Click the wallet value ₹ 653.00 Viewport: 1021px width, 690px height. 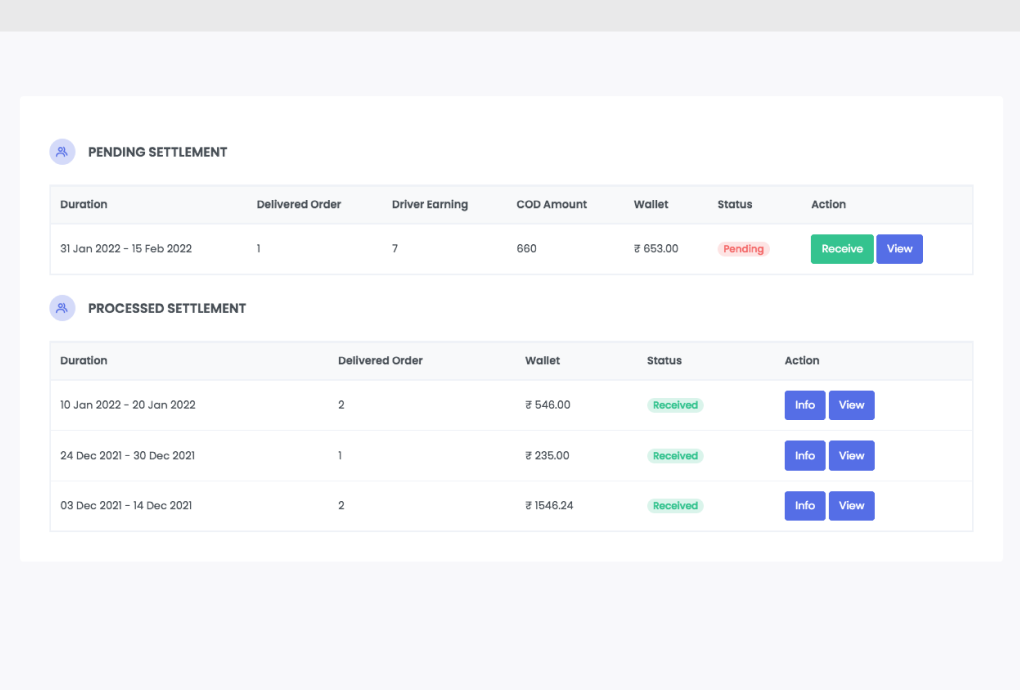click(x=656, y=249)
